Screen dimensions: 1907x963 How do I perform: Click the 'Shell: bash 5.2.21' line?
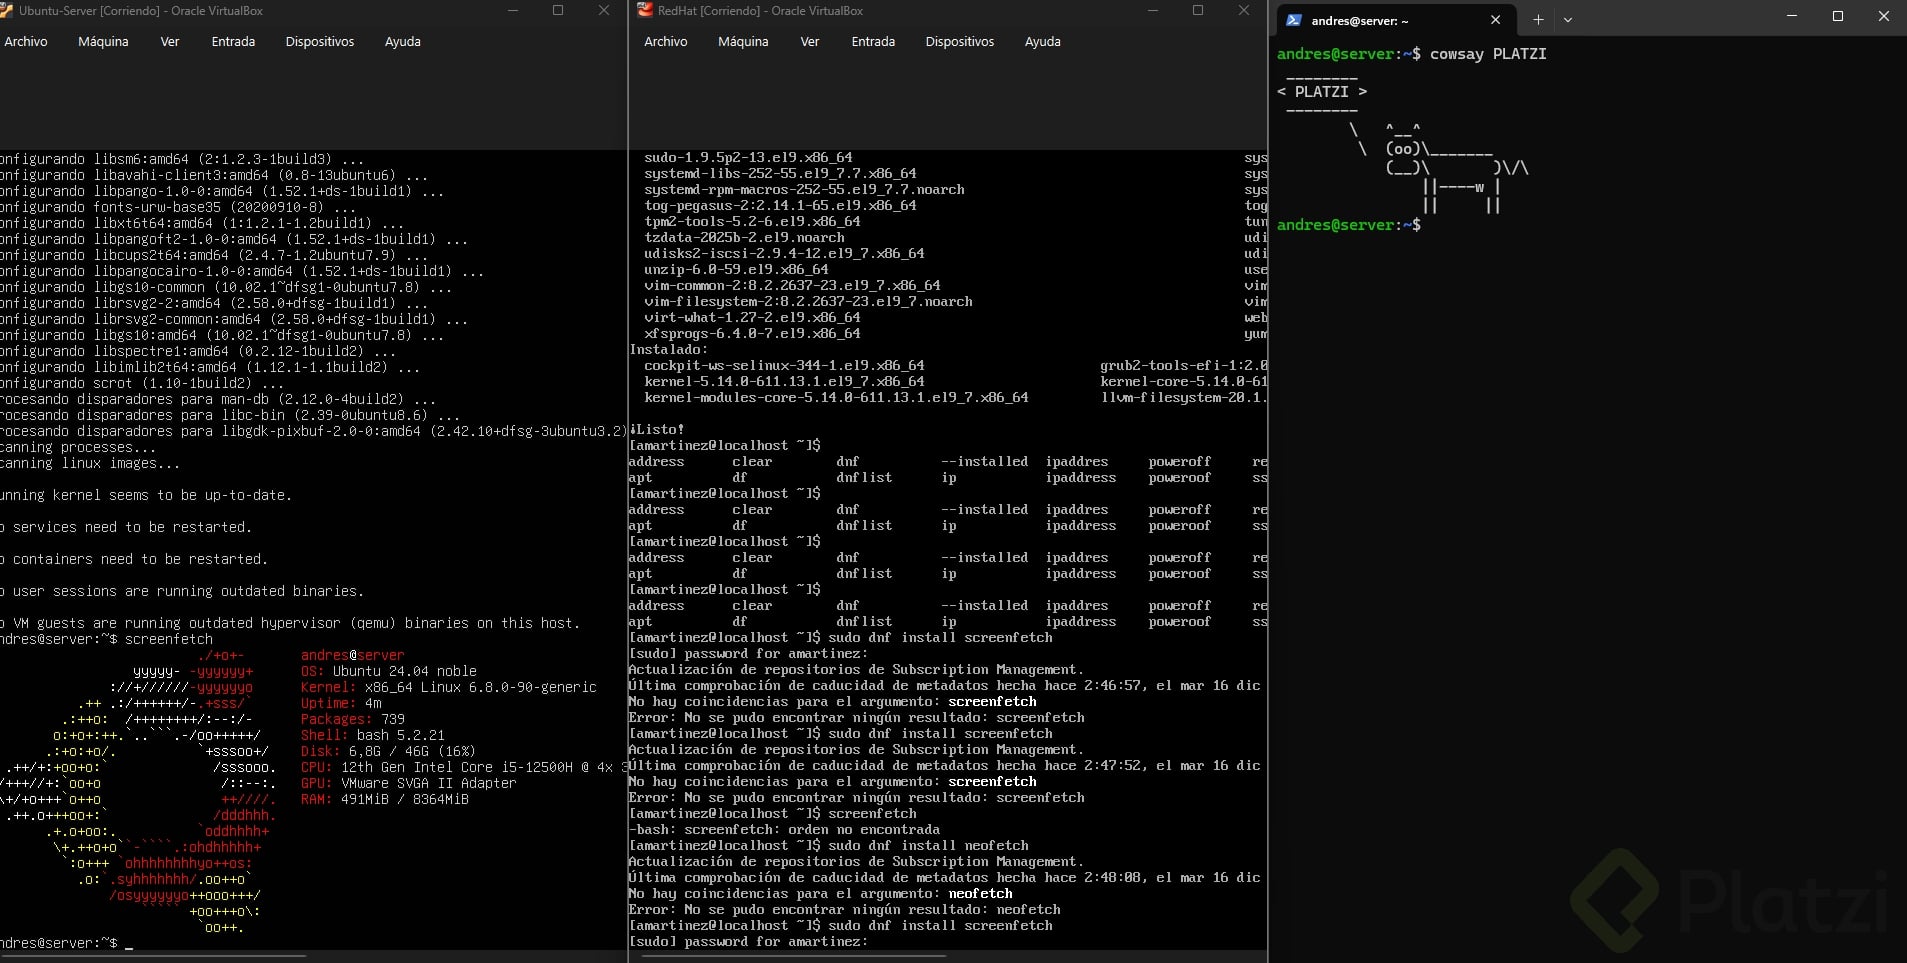[x=373, y=736]
